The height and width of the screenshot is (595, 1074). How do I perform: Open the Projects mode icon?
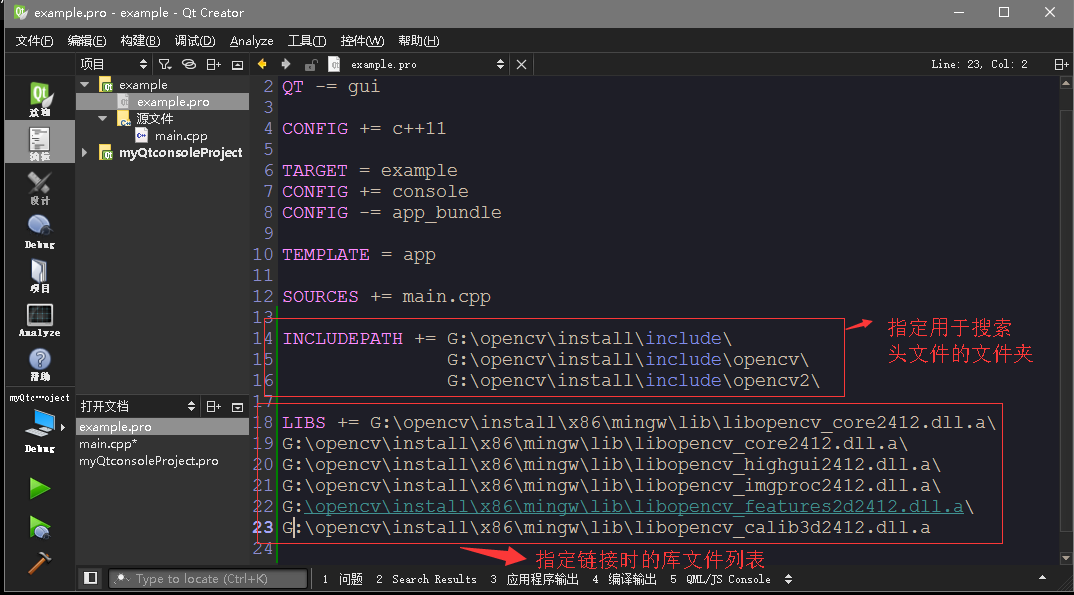40,276
